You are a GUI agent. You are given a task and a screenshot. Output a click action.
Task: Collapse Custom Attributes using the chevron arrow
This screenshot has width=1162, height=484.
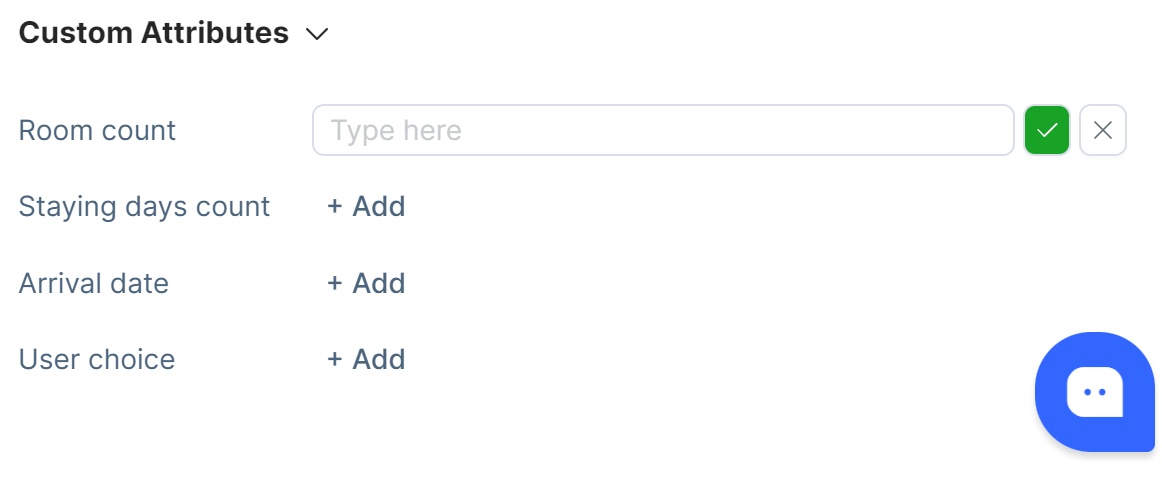[317, 34]
